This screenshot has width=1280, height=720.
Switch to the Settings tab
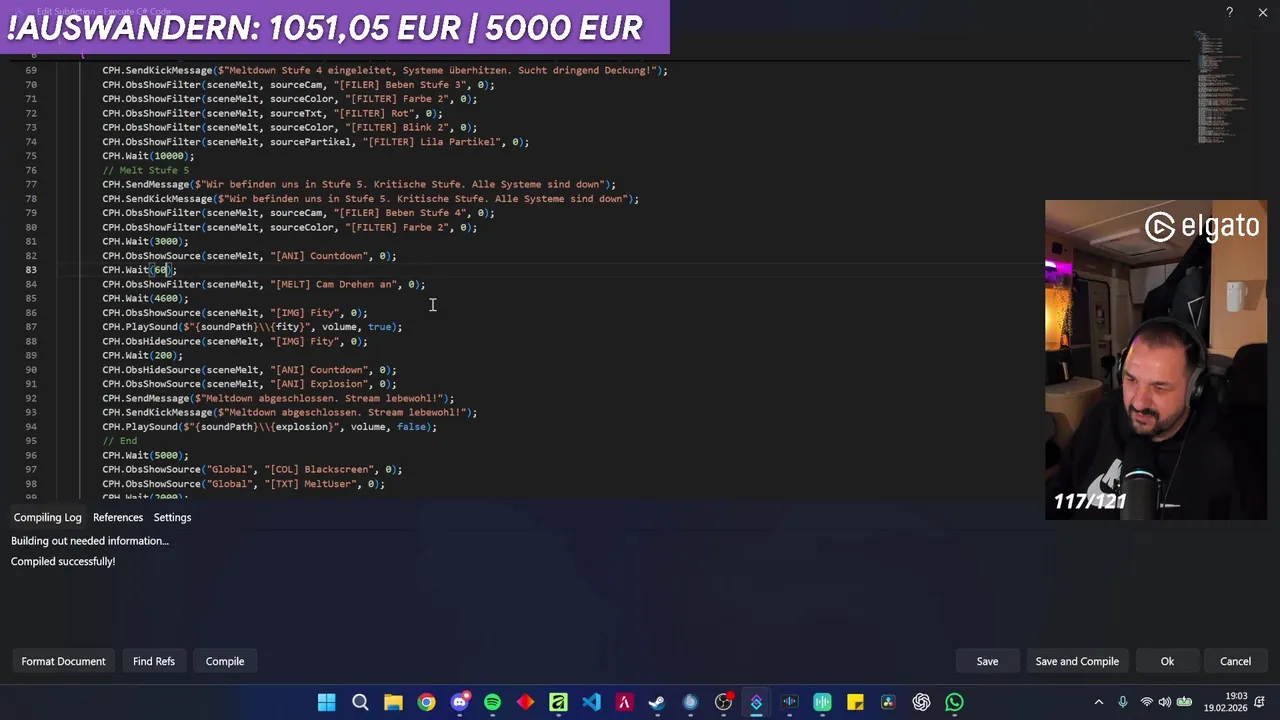(172, 517)
